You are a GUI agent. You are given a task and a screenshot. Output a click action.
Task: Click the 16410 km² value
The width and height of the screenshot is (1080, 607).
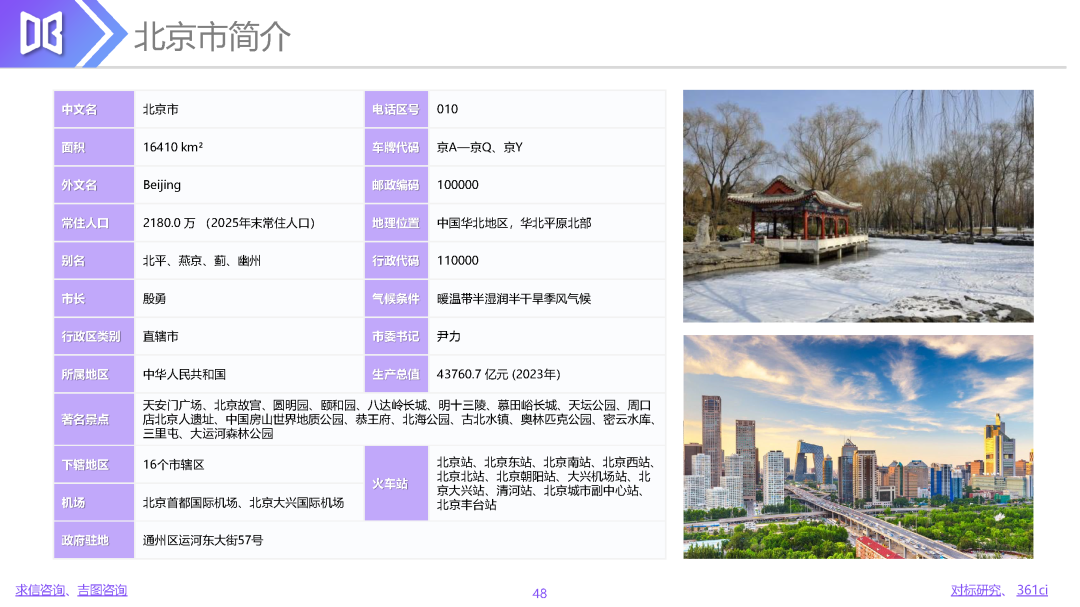tap(173, 147)
